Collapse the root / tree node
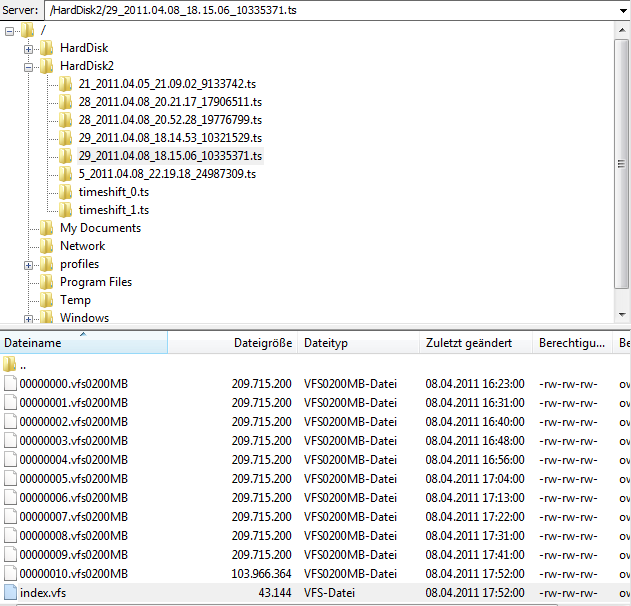The height and width of the screenshot is (606, 631). coord(9,31)
